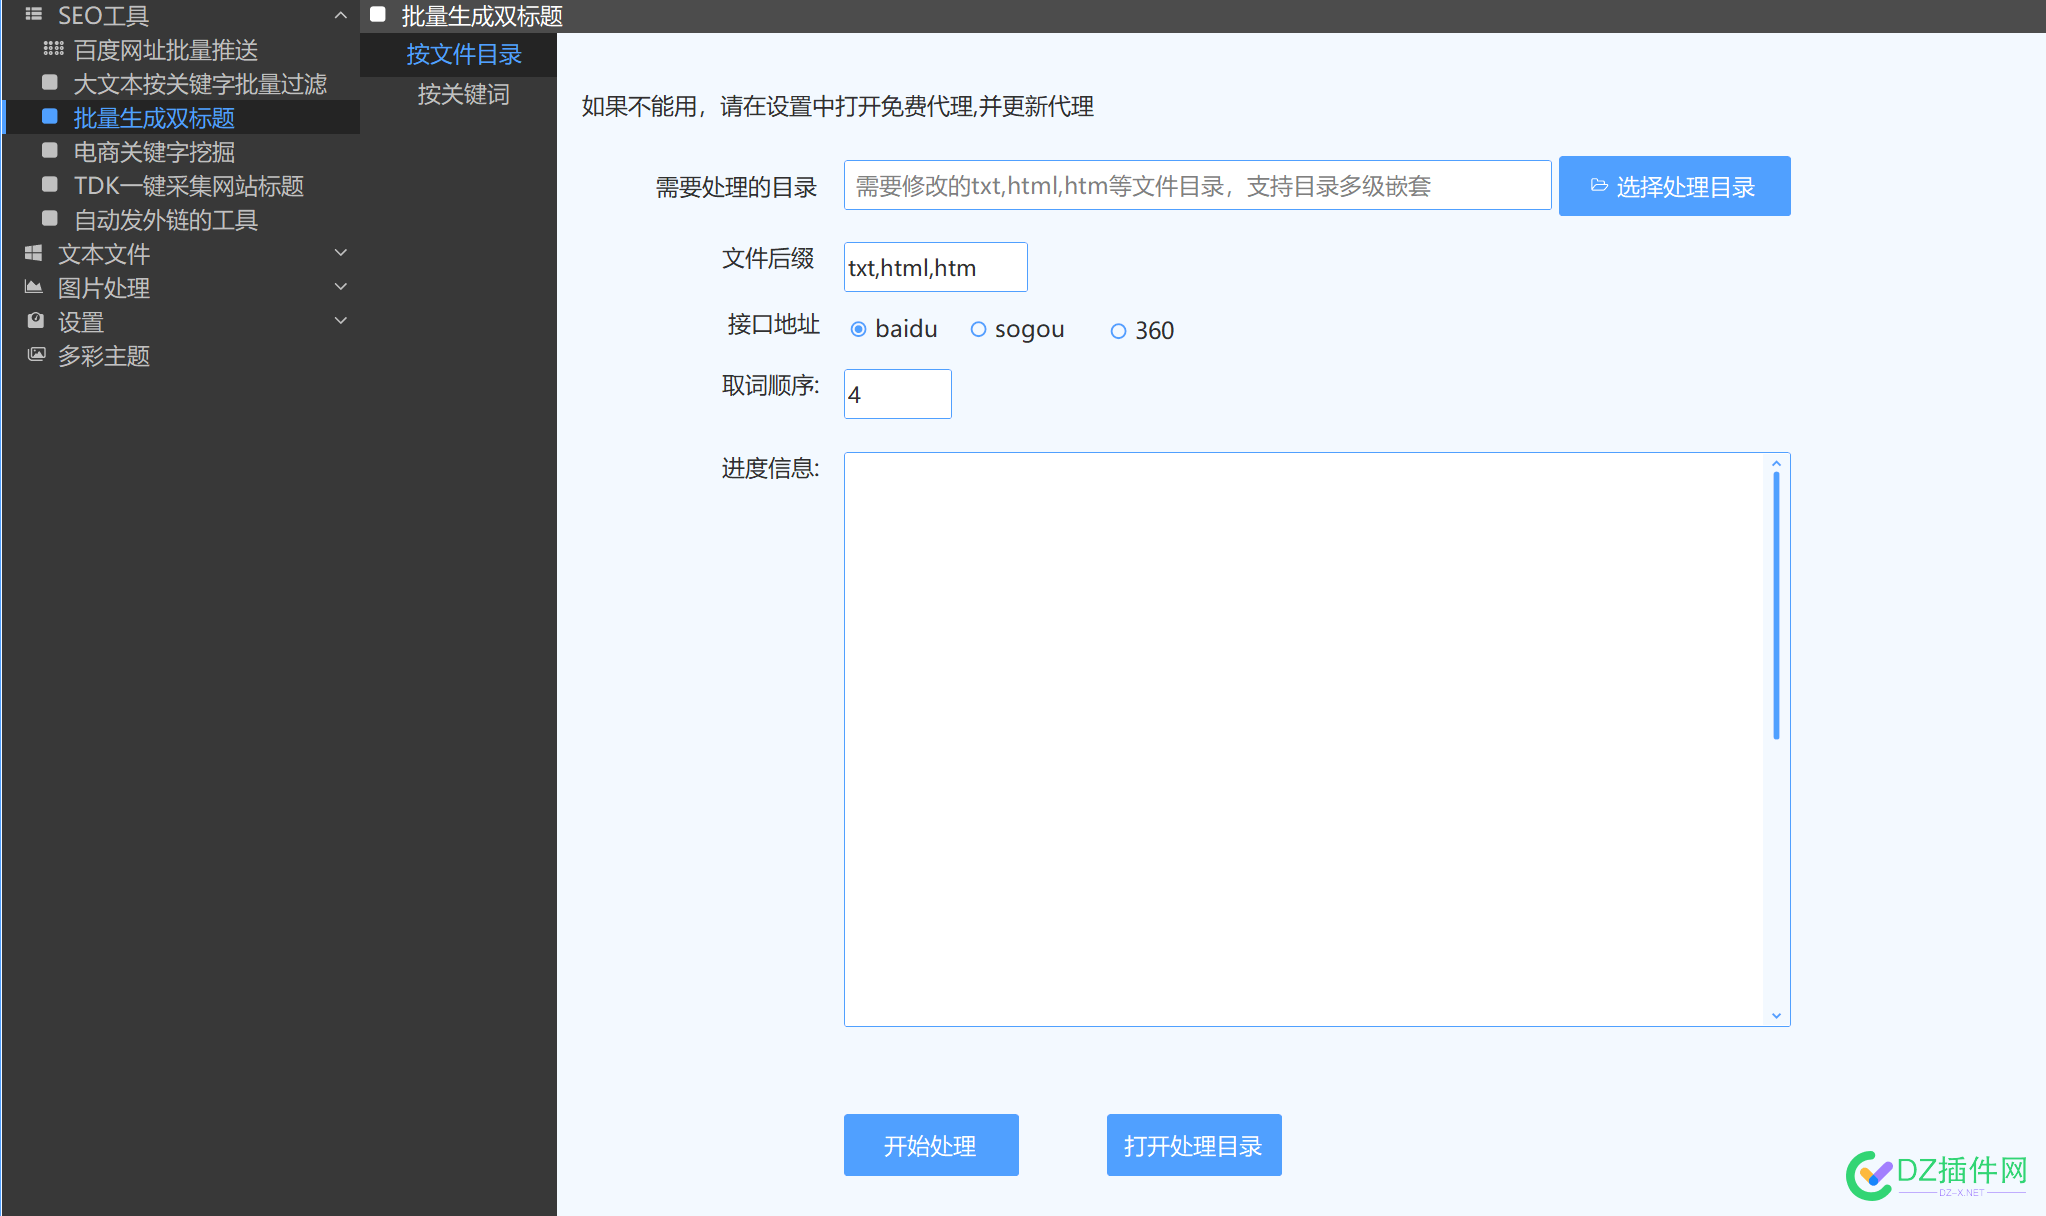Viewport: 2046px width, 1216px height.
Task: Select the sogou interface radio button
Action: pos(978,329)
